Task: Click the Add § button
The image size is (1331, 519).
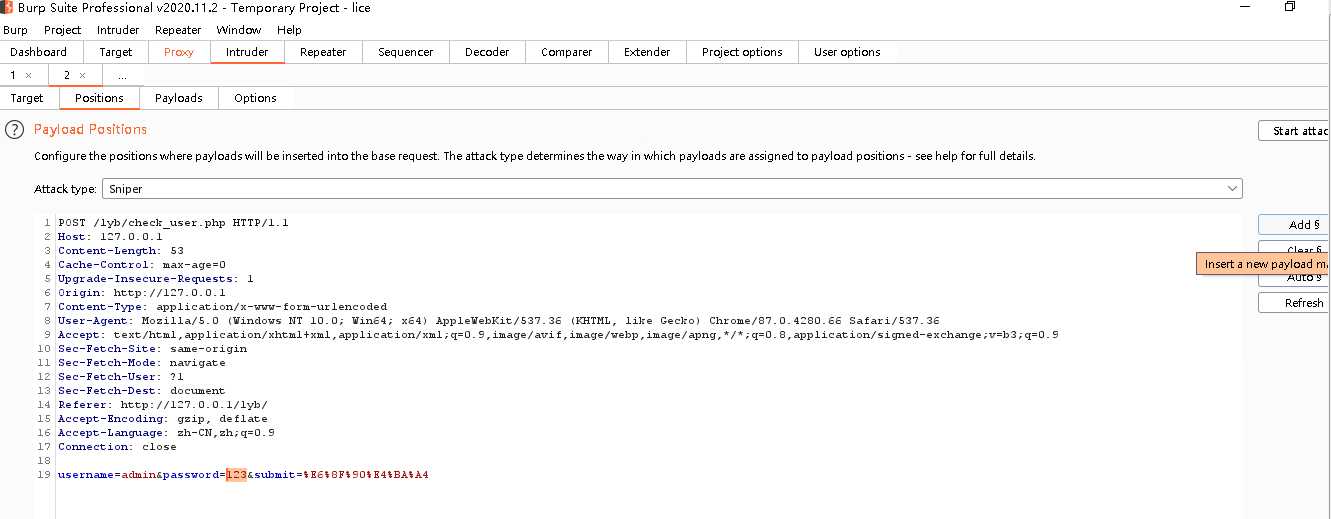Action: 1294,225
